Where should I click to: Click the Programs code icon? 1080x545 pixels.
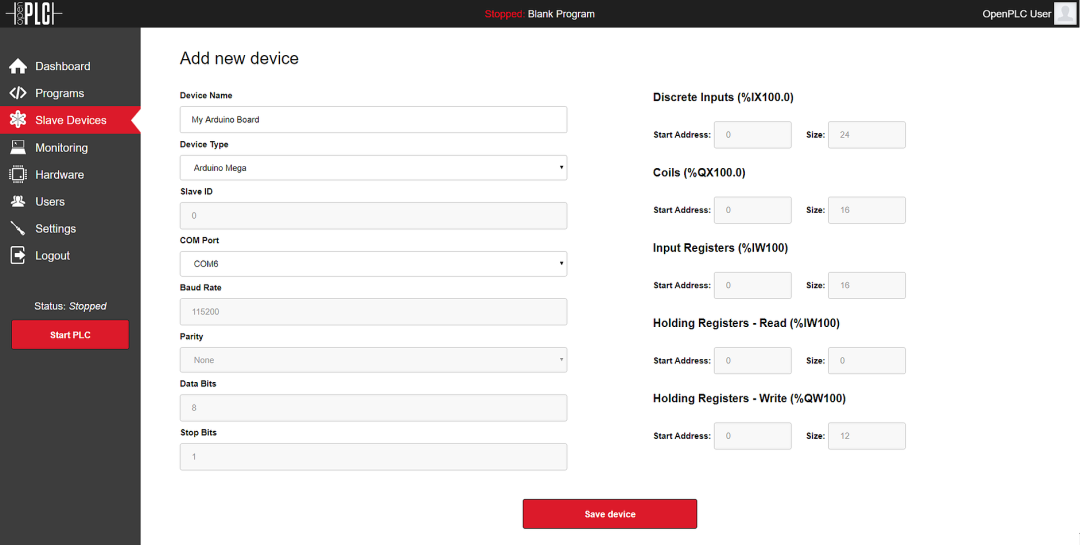pyautogui.click(x=17, y=93)
